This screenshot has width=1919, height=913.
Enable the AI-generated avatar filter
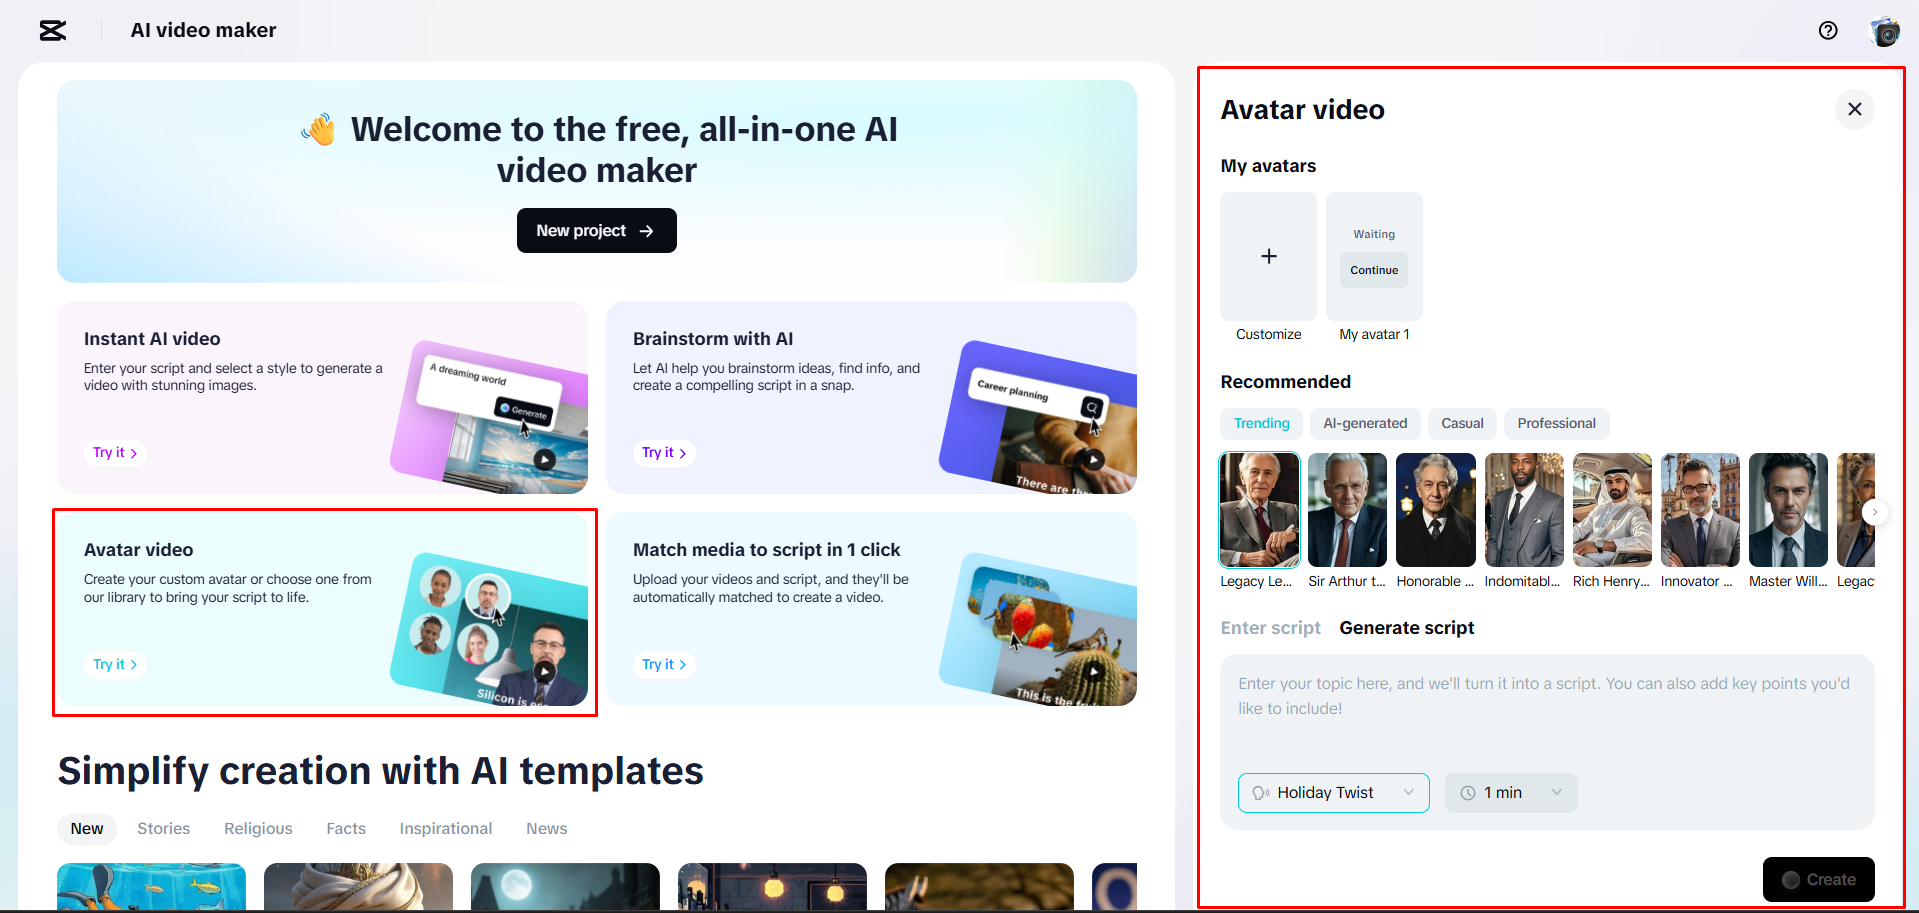pyautogui.click(x=1364, y=423)
